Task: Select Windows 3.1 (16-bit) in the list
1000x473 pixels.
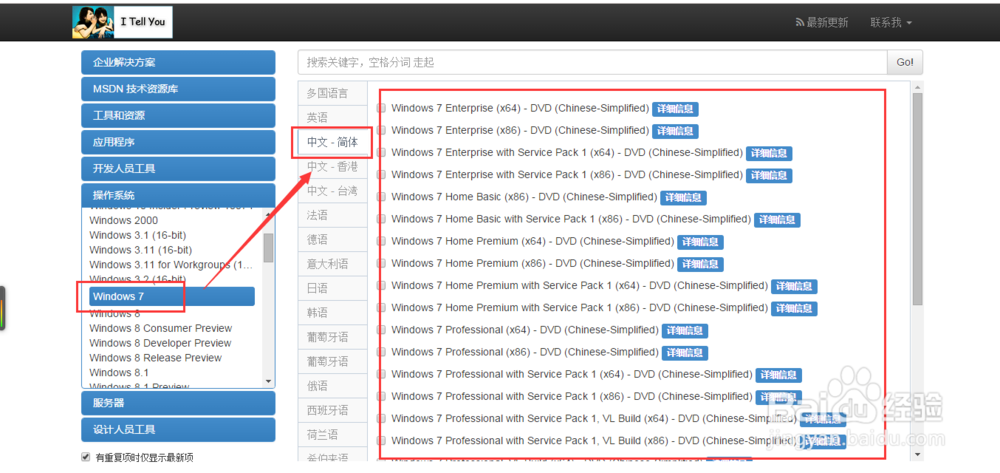Action: (138, 235)
